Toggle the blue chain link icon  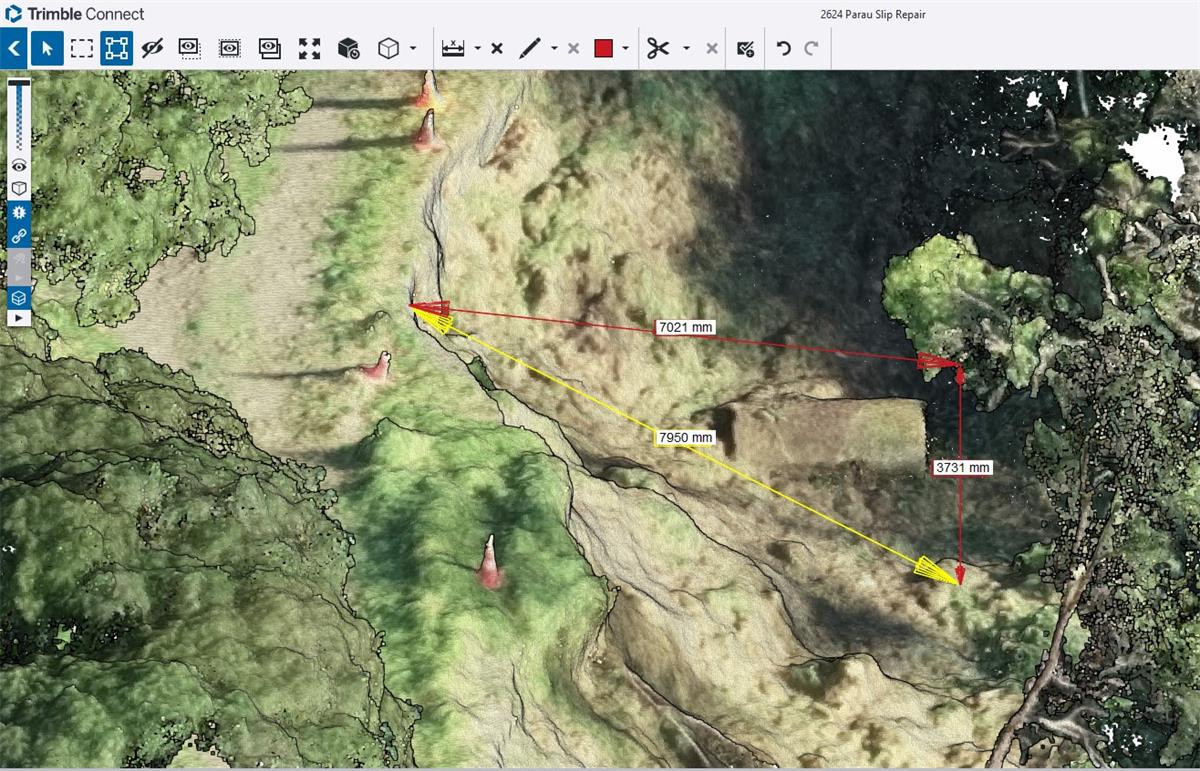point(19,236)
